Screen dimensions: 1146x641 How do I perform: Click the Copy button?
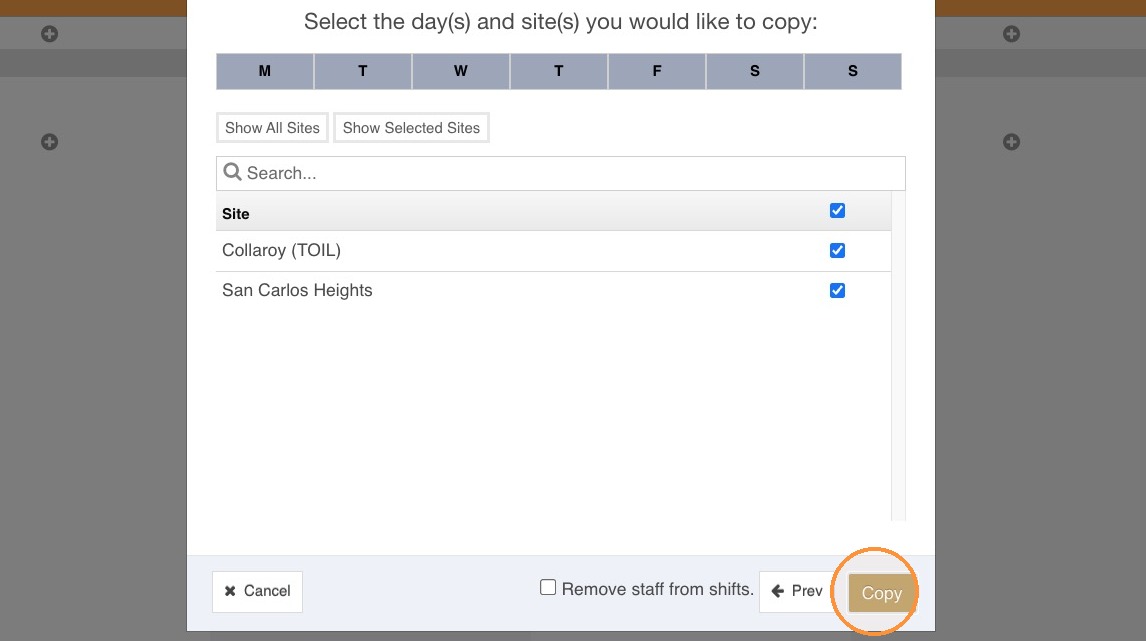pos(881,593)
